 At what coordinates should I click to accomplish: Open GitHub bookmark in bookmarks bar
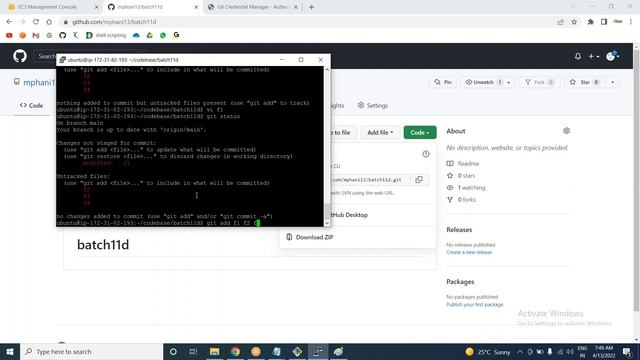(62, 36)
